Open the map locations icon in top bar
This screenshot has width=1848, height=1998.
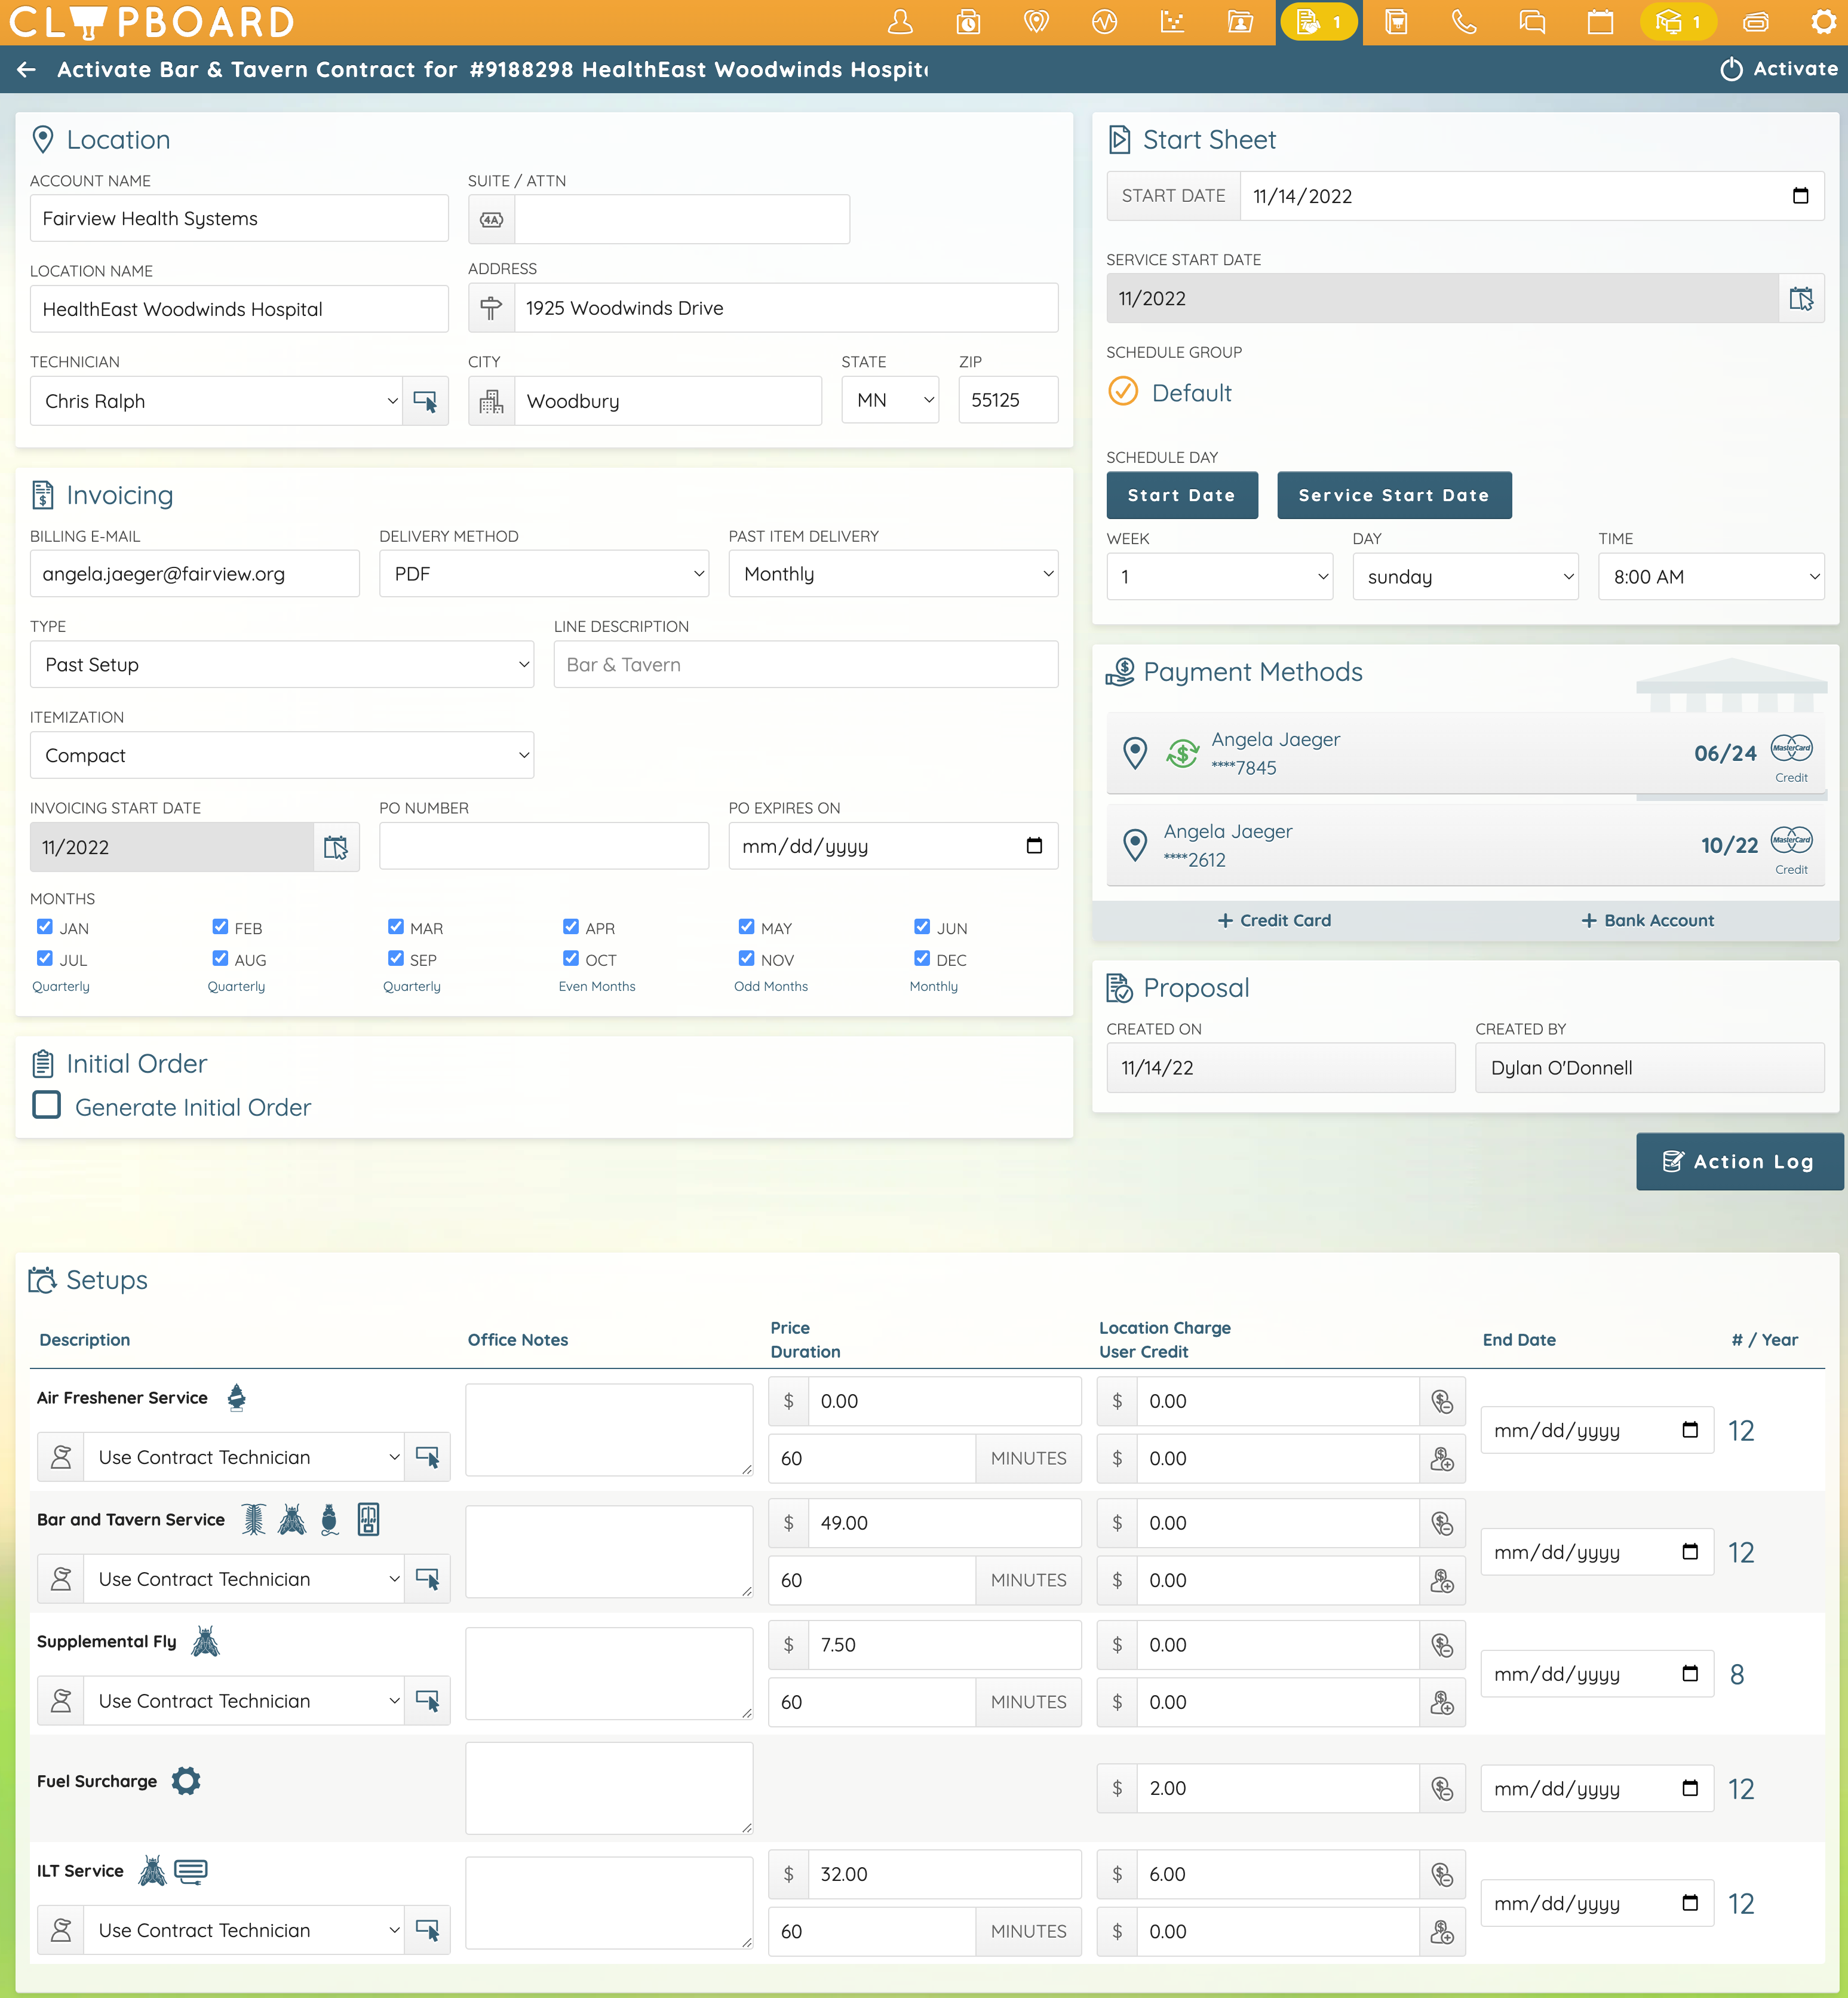click(1036, 22)
